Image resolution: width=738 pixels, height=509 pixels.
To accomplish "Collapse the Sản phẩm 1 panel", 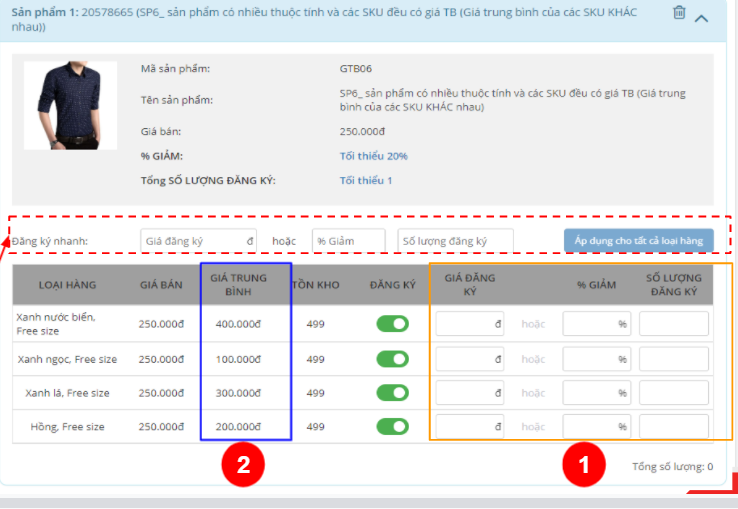I will pyautogui.click(x=702, y=17).
